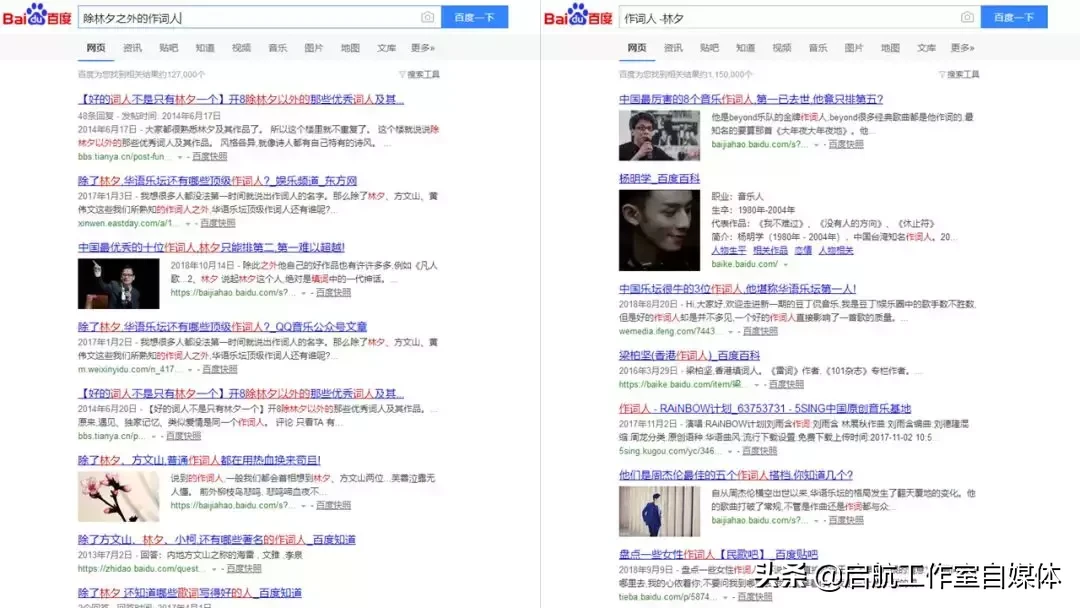This screenshot has width=1080, height=608.
Task: Switch to the 图片 tab on the left
Action: (313, 46)
